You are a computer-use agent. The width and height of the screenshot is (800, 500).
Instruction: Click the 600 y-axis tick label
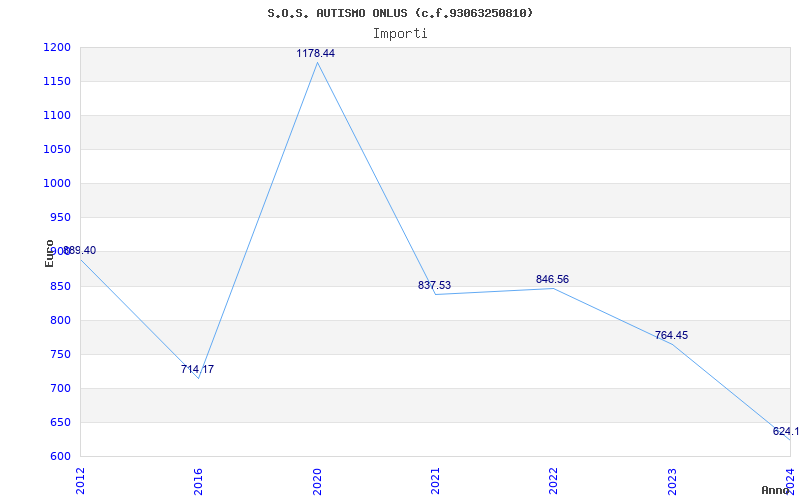pyautogui.click(x=60, y=457)
